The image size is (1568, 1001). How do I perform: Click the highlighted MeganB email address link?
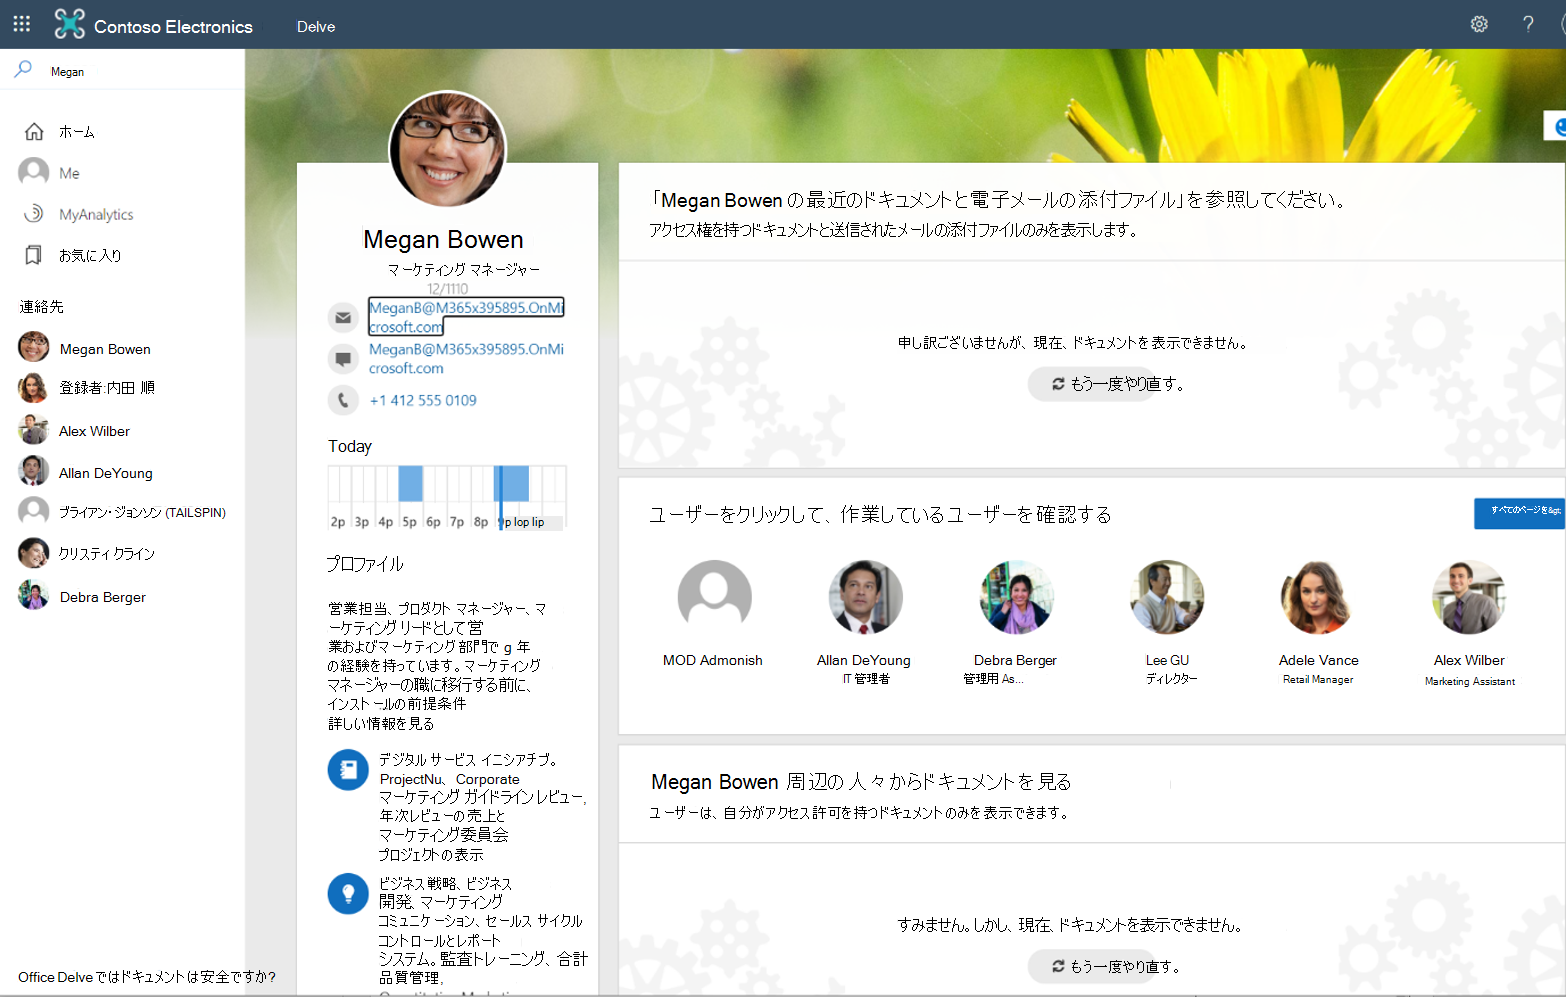point(466,317)
